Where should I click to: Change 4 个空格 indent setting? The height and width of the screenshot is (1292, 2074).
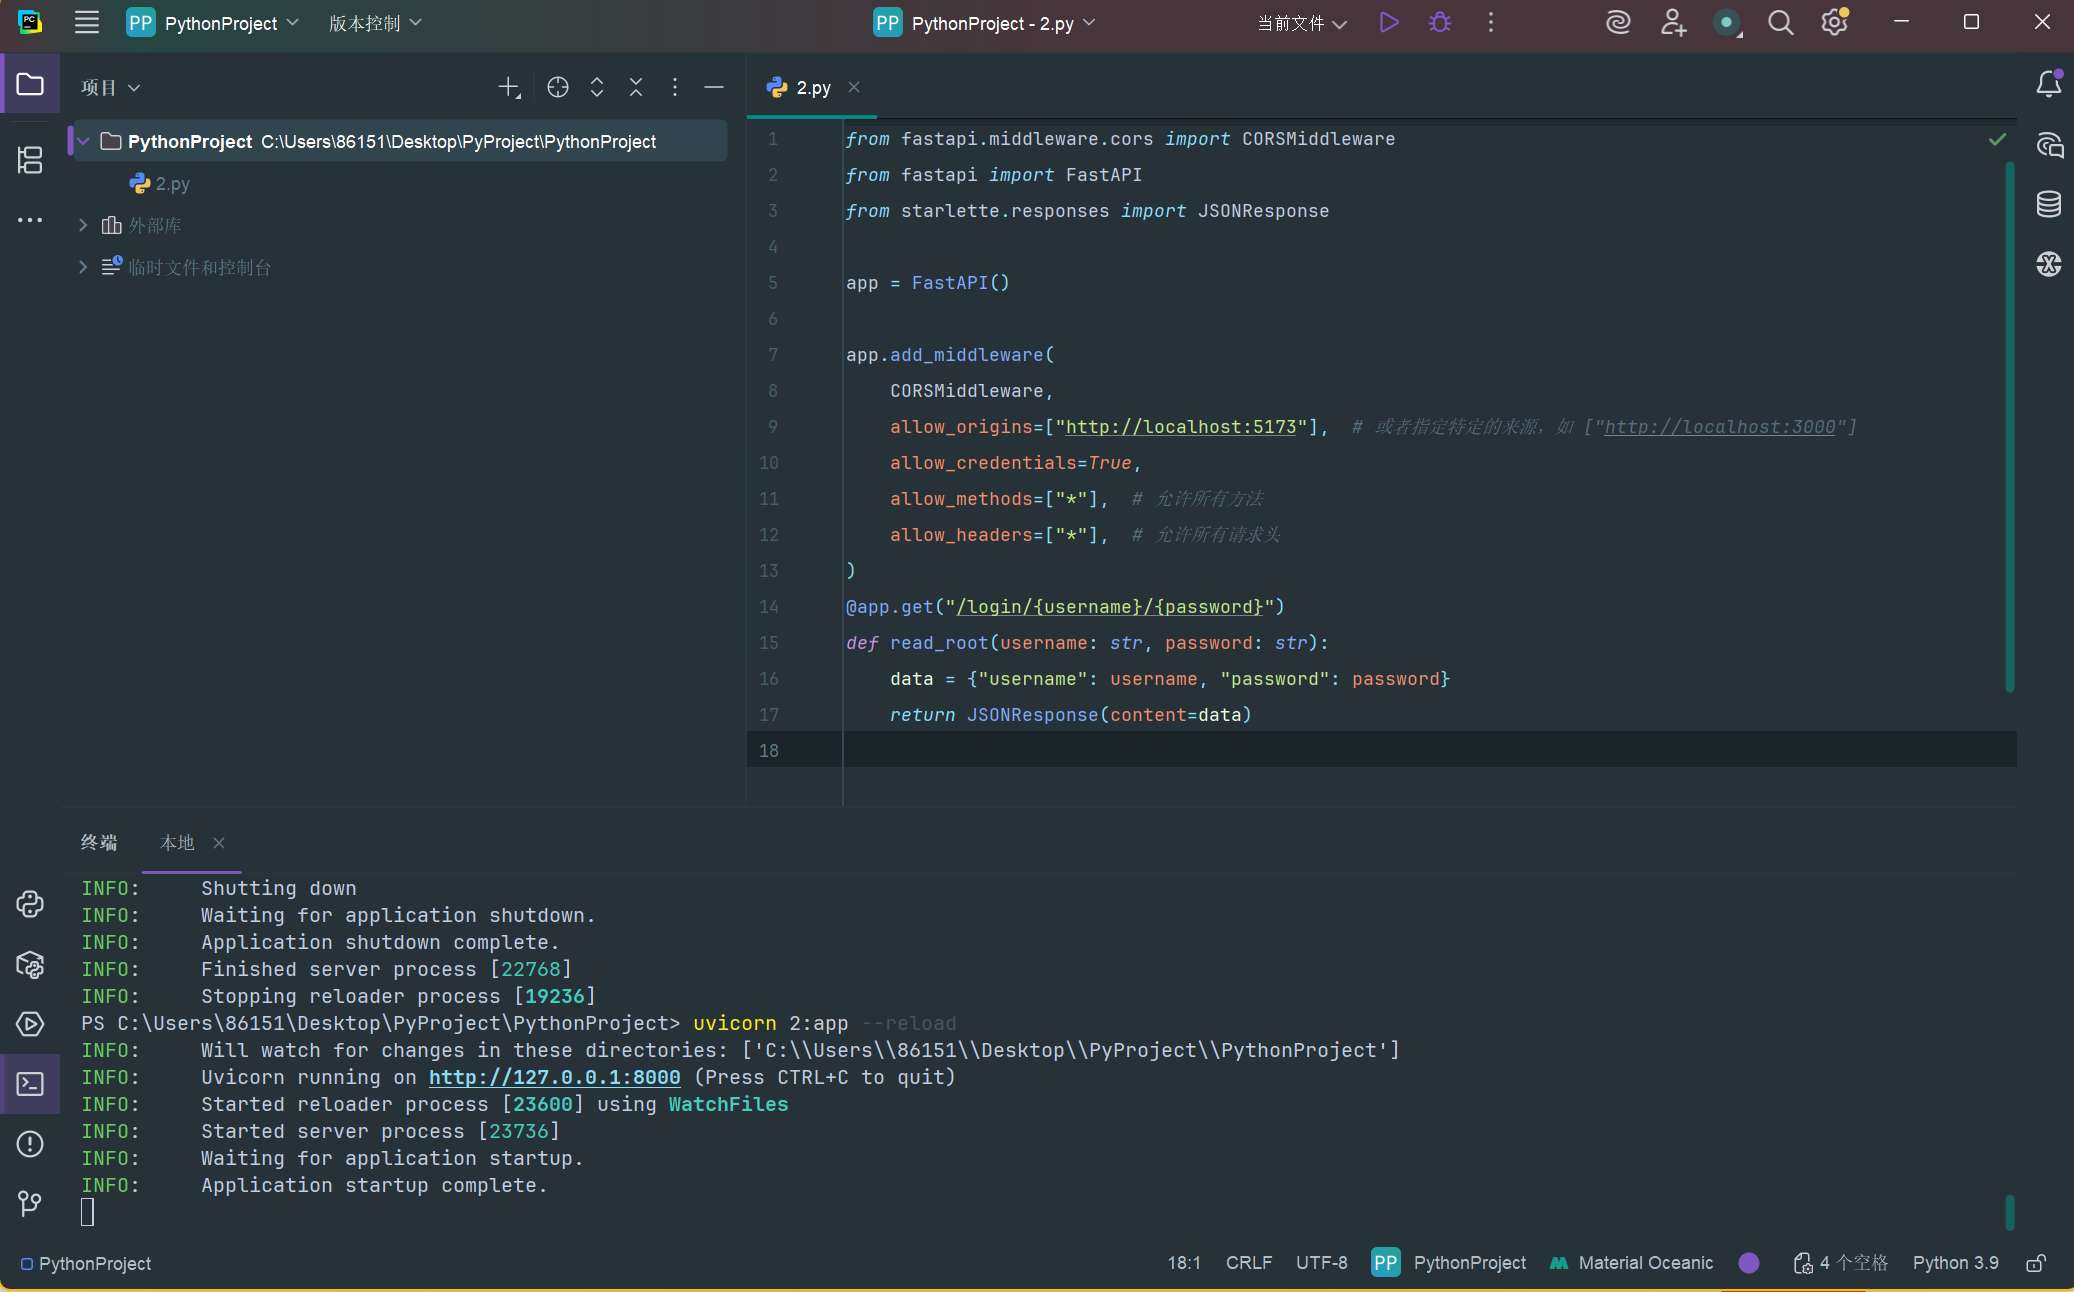(x=1841, y=1263)
